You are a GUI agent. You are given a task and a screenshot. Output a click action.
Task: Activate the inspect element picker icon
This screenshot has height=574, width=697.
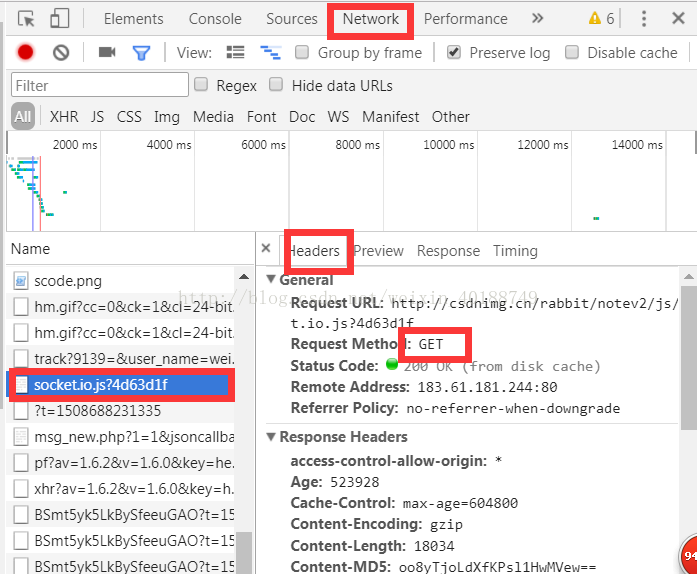[26, 19]
